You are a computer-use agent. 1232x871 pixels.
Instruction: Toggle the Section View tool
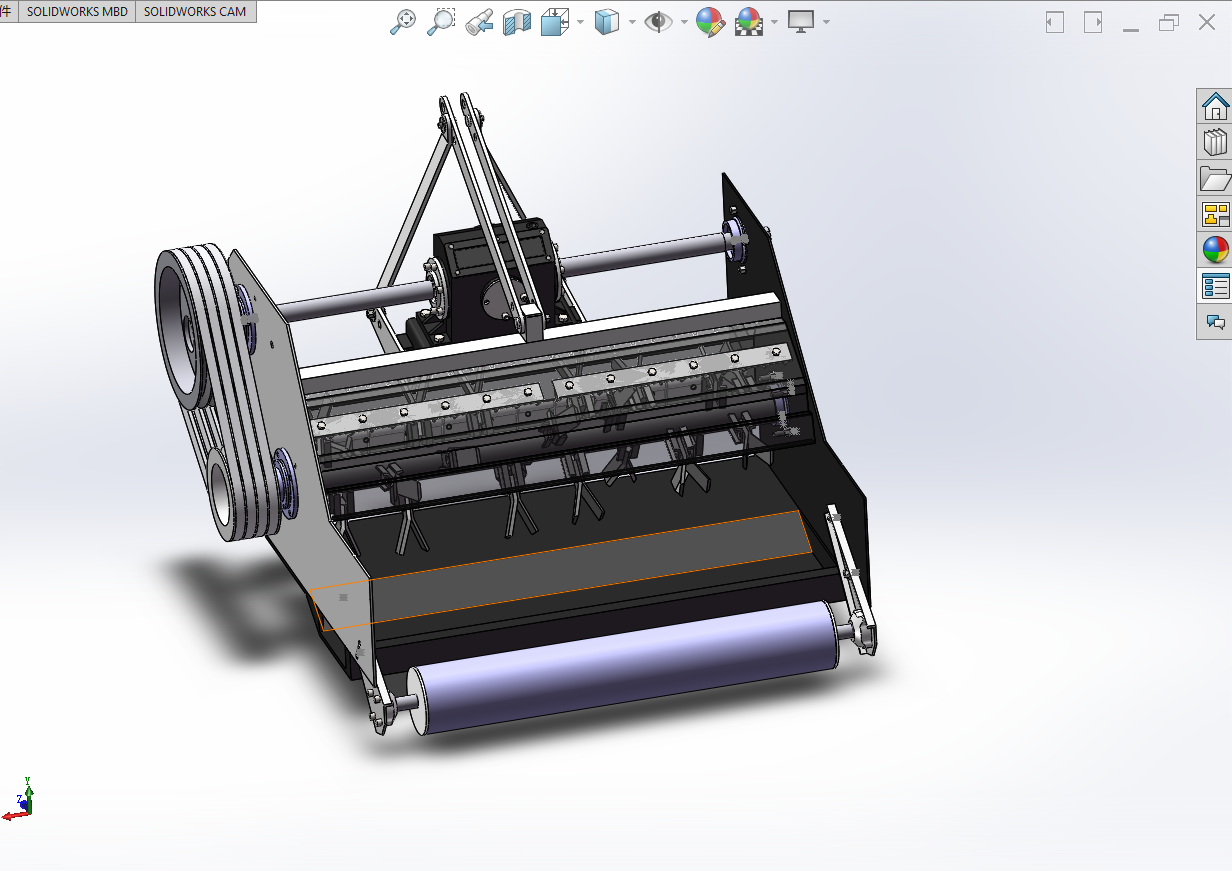pos(517,22)
